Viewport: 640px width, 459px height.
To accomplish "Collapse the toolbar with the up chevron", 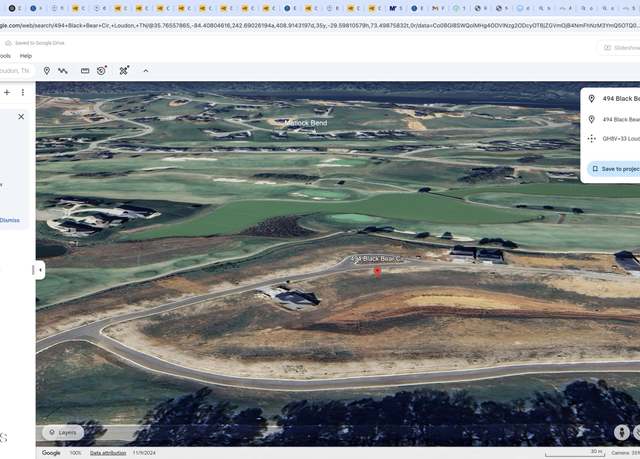I will coord(146,71).
